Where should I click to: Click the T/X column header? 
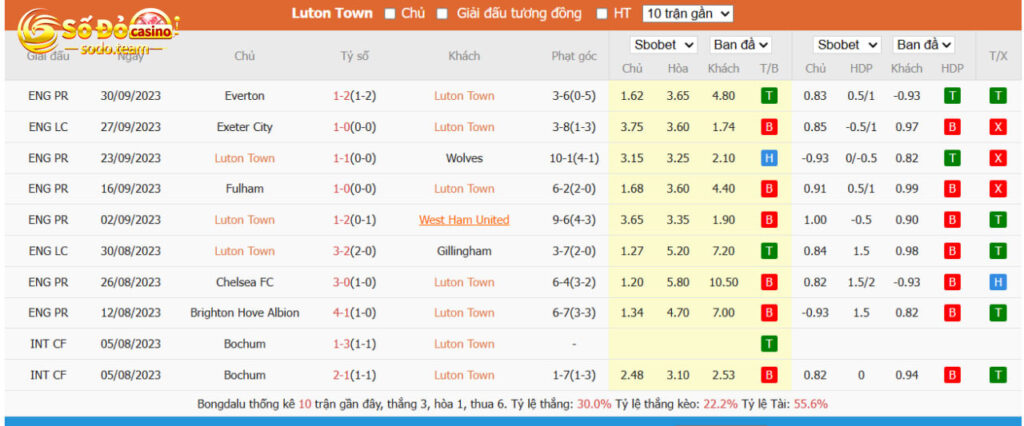pos(998,56)
